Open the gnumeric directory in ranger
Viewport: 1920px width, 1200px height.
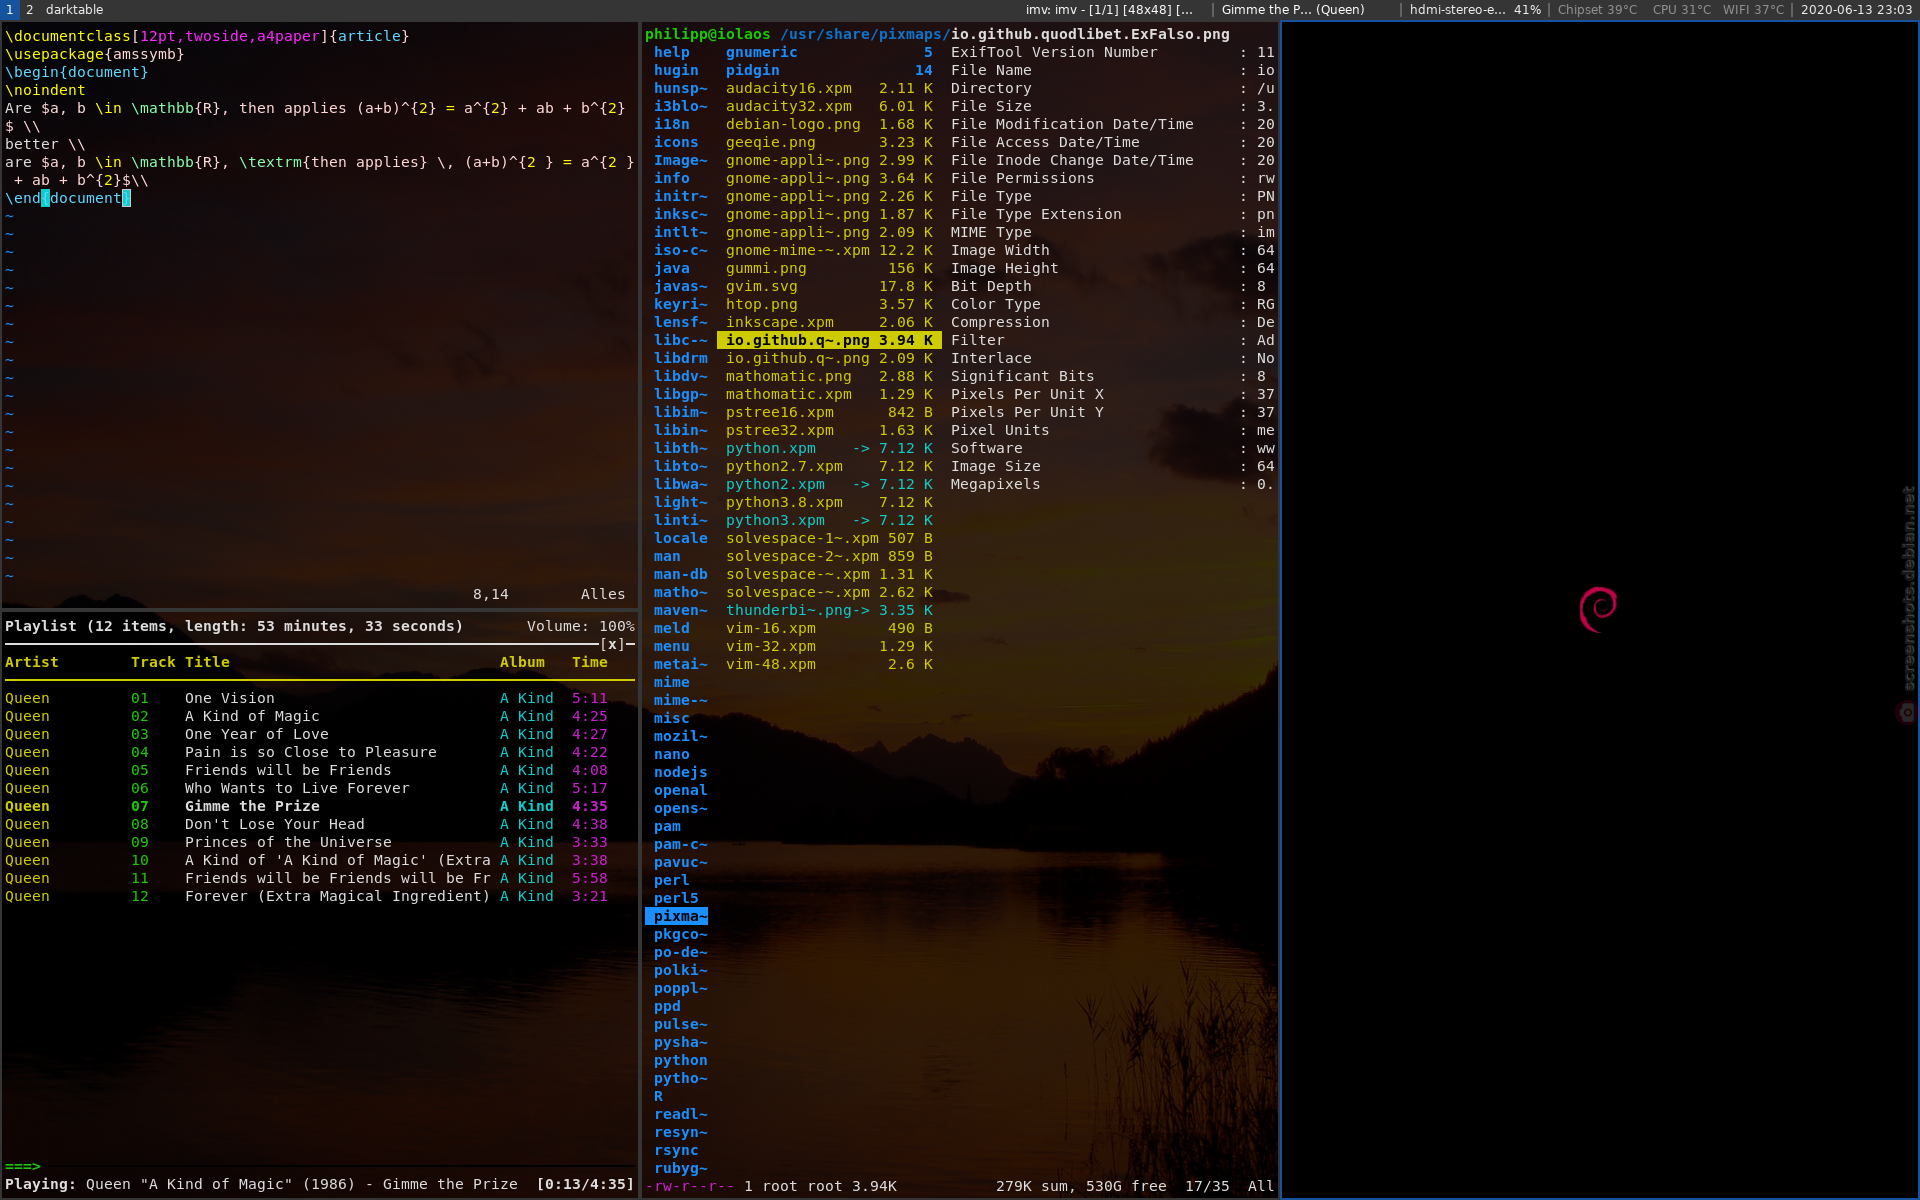click(829, 52)
